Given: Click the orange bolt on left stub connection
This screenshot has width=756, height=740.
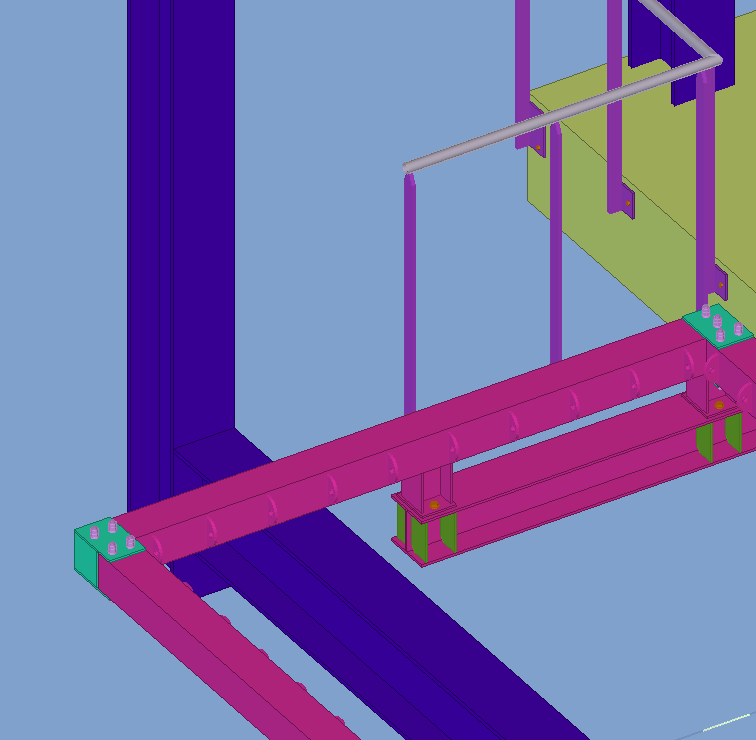Looking at the screenshot, I should tap(434, 506).
